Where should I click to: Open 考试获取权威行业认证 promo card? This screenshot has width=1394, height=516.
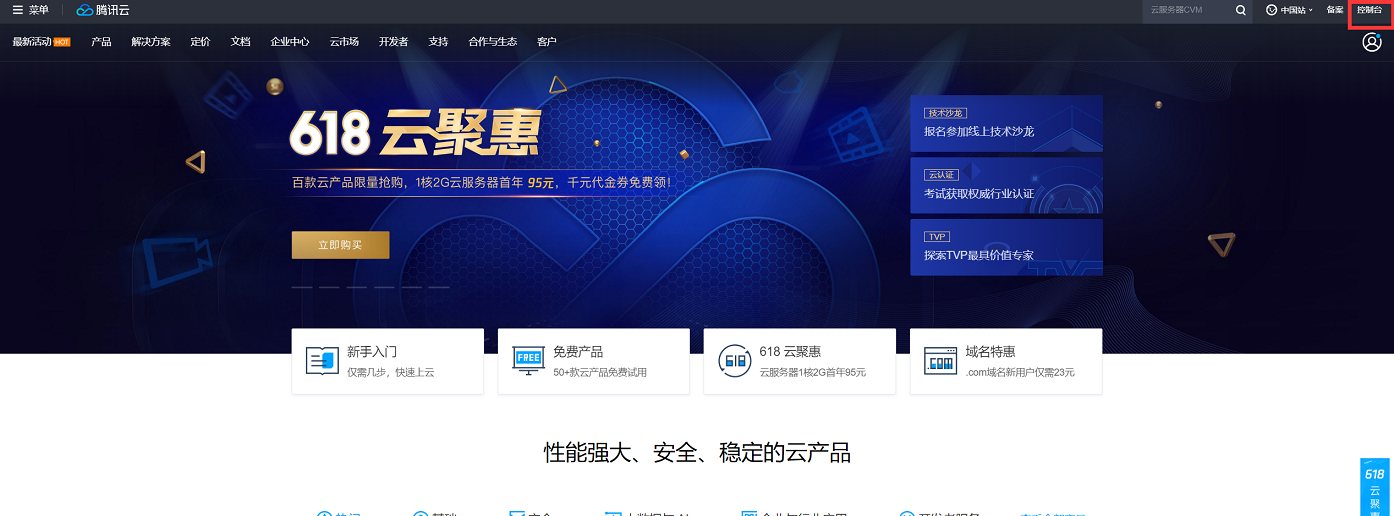(1006, 185)
